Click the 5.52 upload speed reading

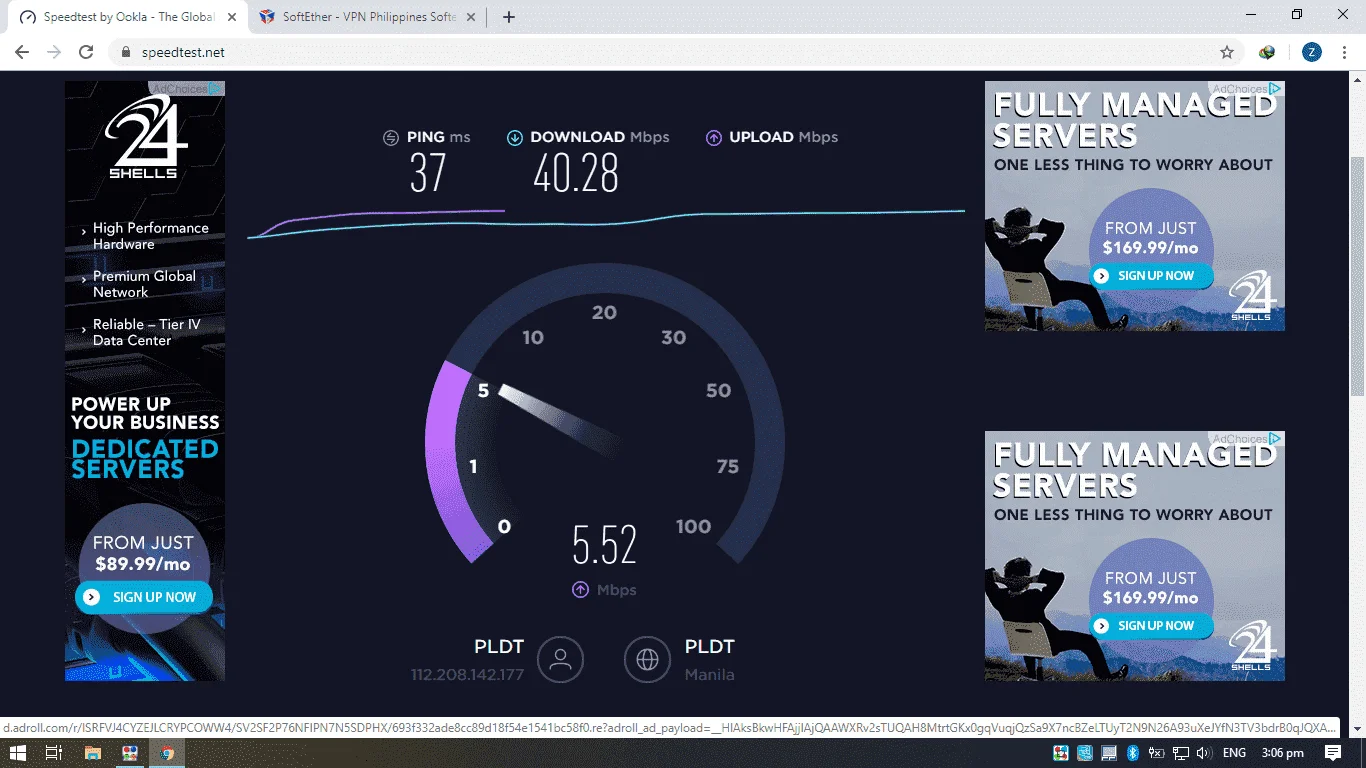(604, 545)
